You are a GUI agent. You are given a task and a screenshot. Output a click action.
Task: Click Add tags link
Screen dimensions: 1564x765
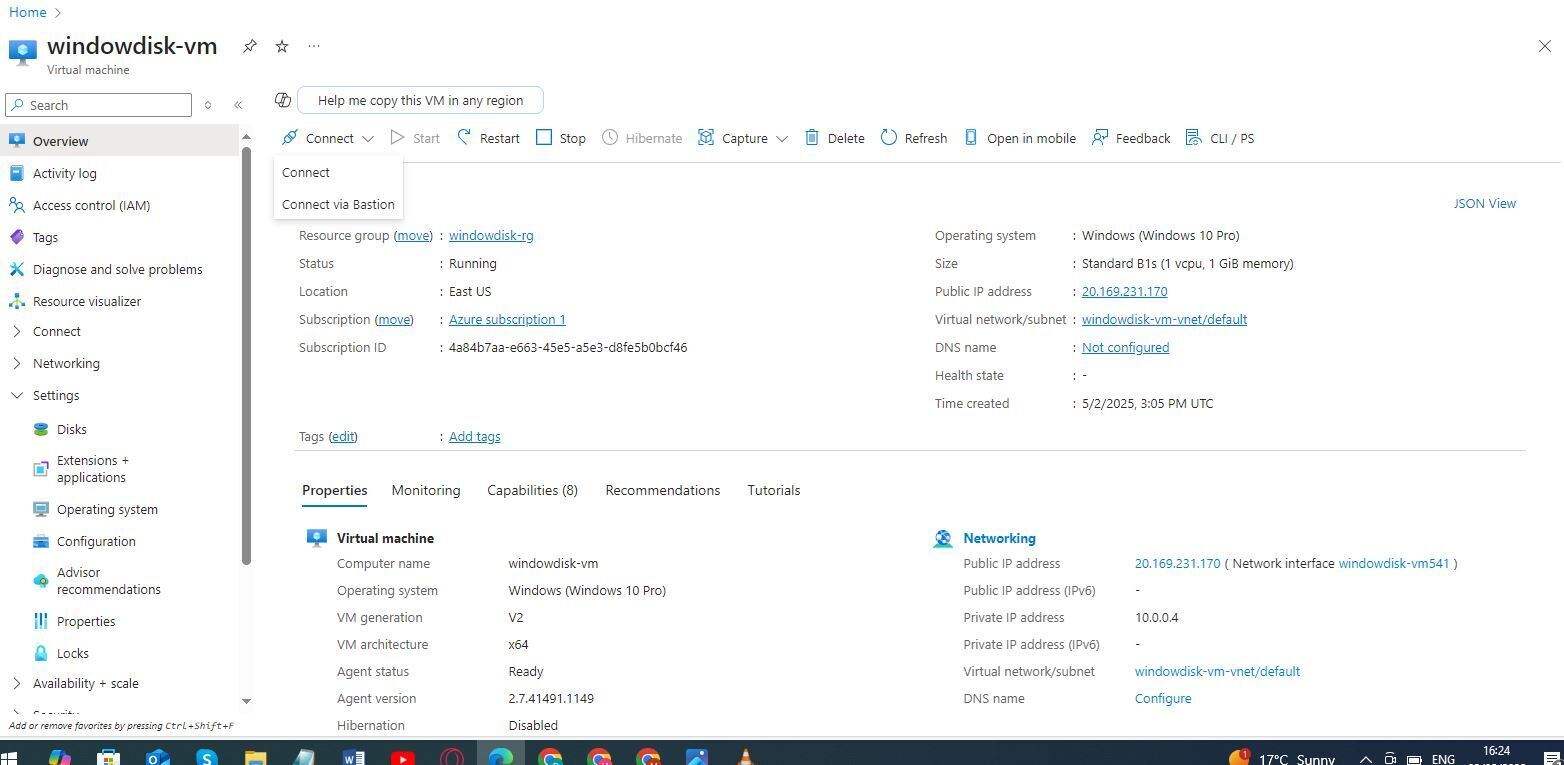click(x=474, y=436)
